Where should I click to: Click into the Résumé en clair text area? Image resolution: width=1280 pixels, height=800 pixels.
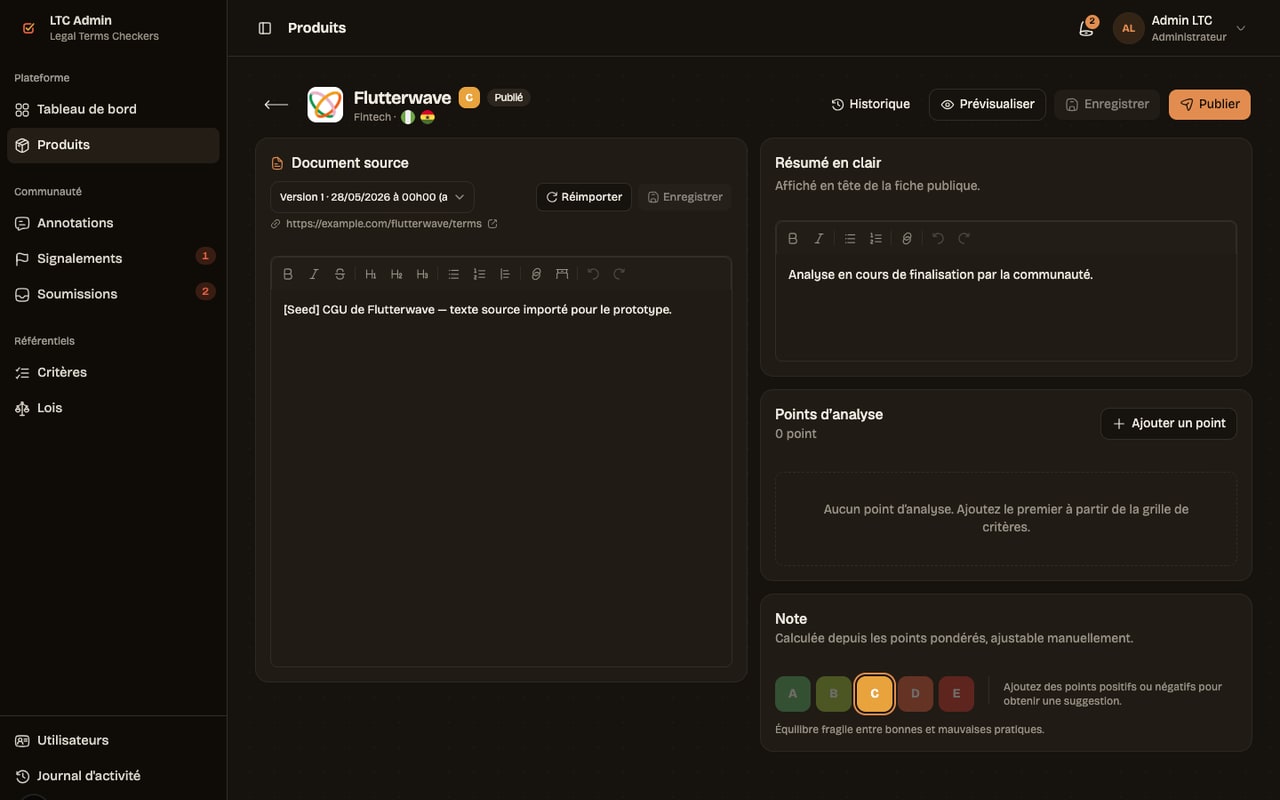(1006, 307)
